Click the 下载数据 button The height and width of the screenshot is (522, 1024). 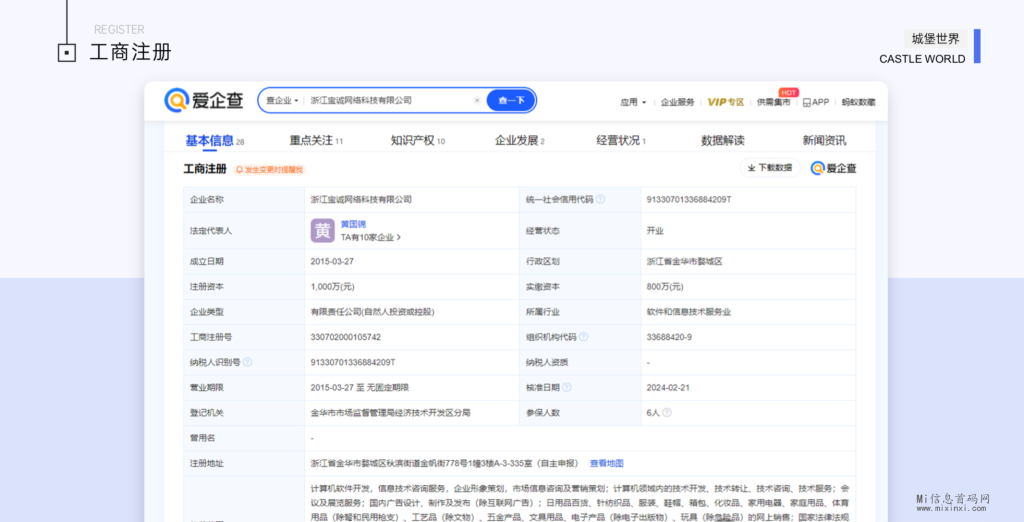pos(769,168)
